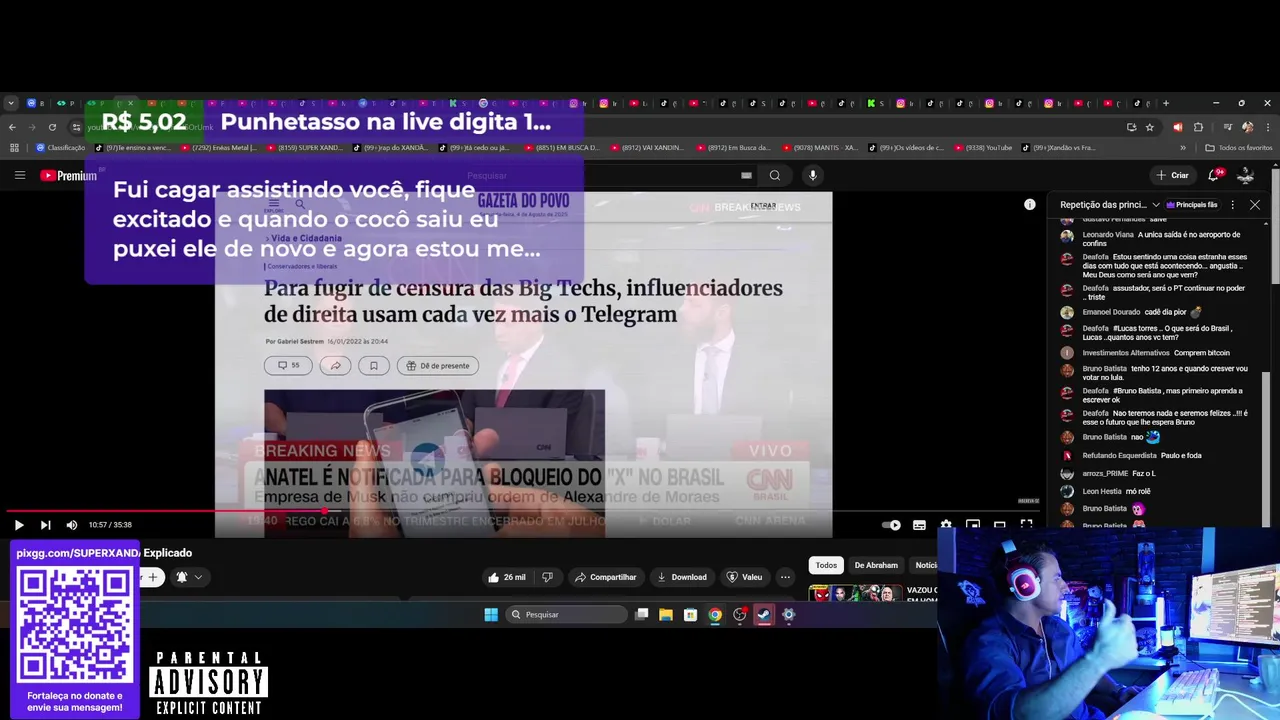Open the YouTube hamburger guide menu
The height and width of the screenshot is (720, 1280).
[x=20, y=175]
